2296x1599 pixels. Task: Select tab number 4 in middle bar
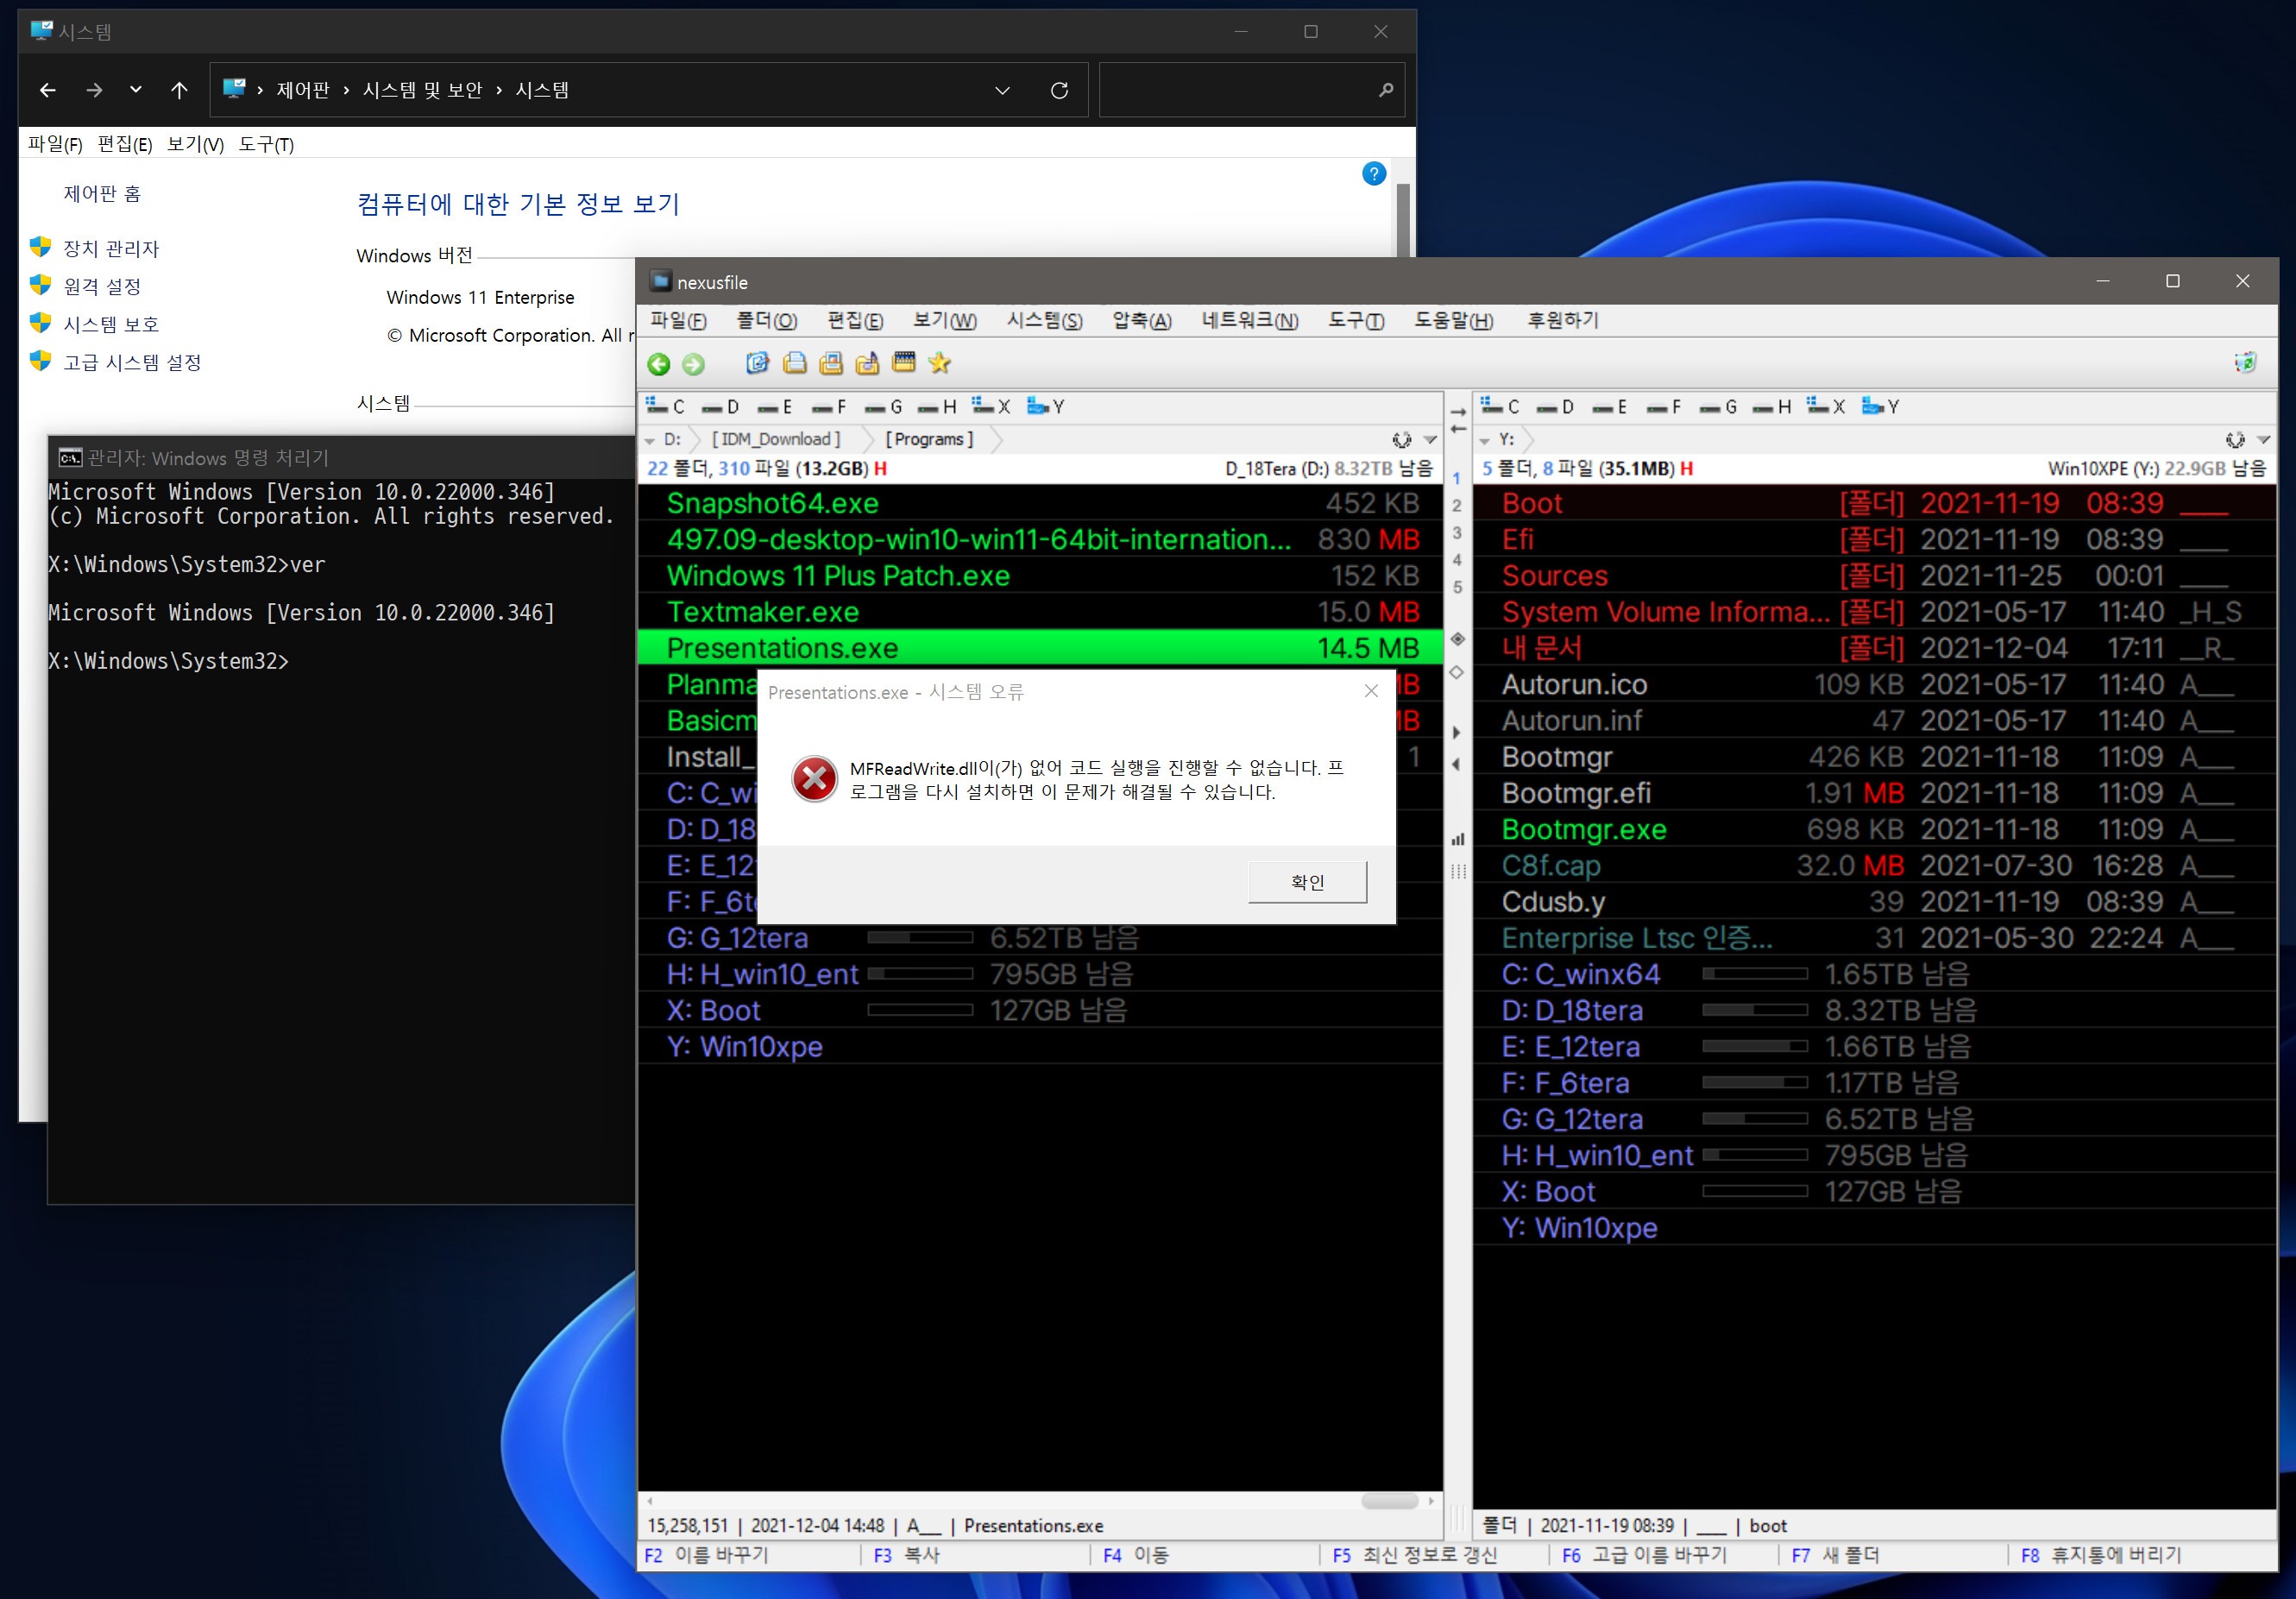[1457, 560]
